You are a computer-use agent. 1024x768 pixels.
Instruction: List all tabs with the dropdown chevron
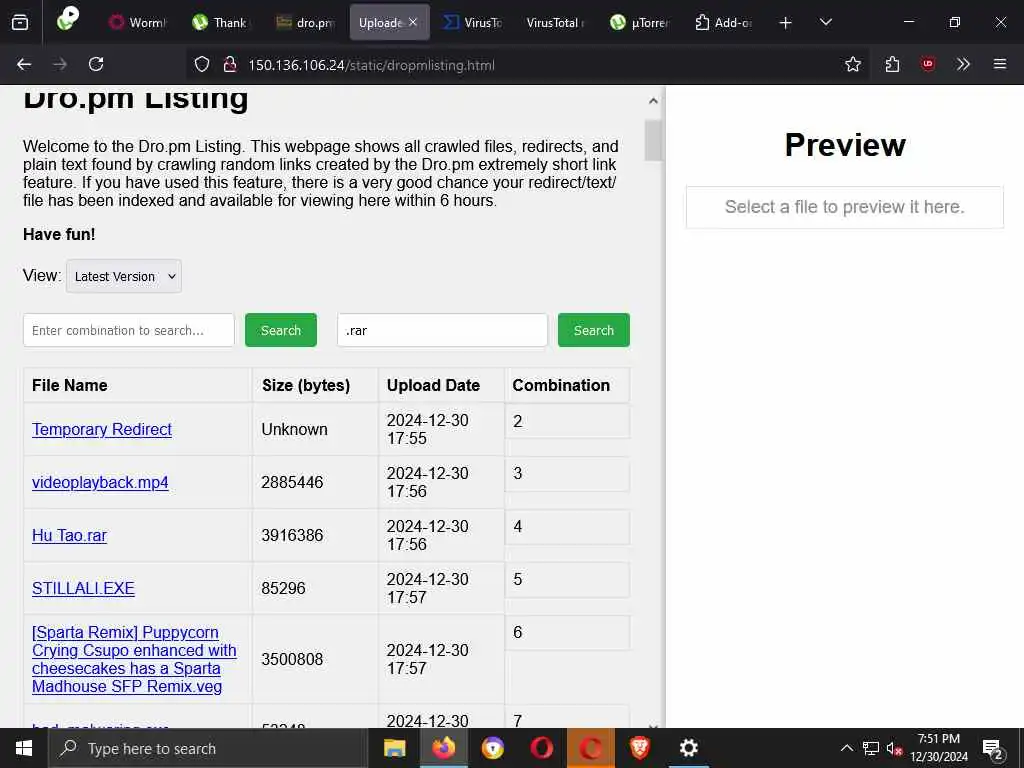click(825, 22)
